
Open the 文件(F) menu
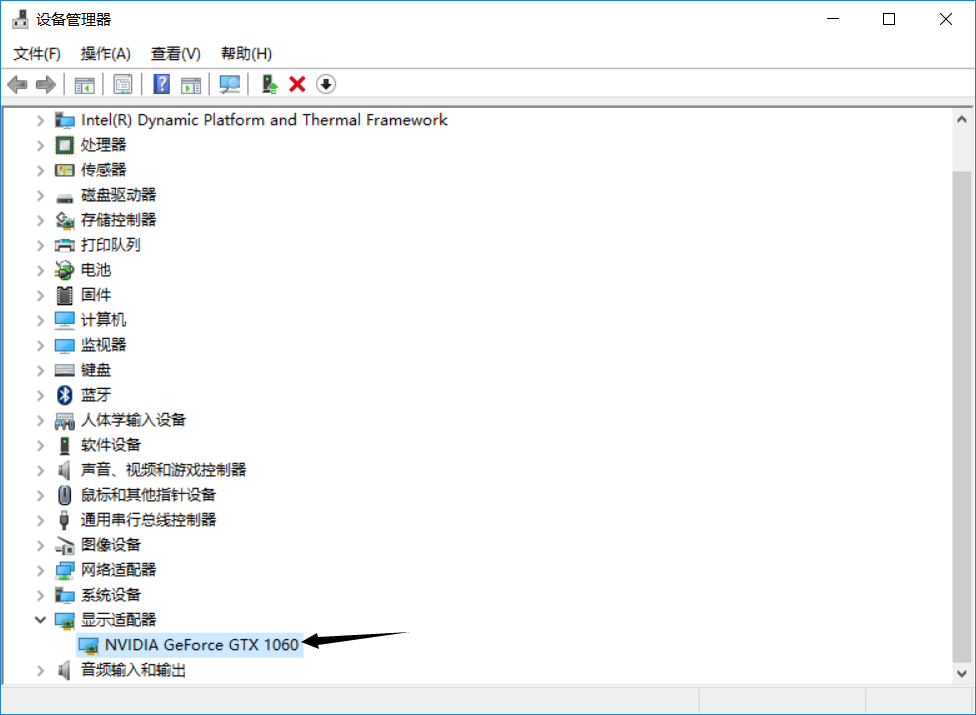click(36, 53)
